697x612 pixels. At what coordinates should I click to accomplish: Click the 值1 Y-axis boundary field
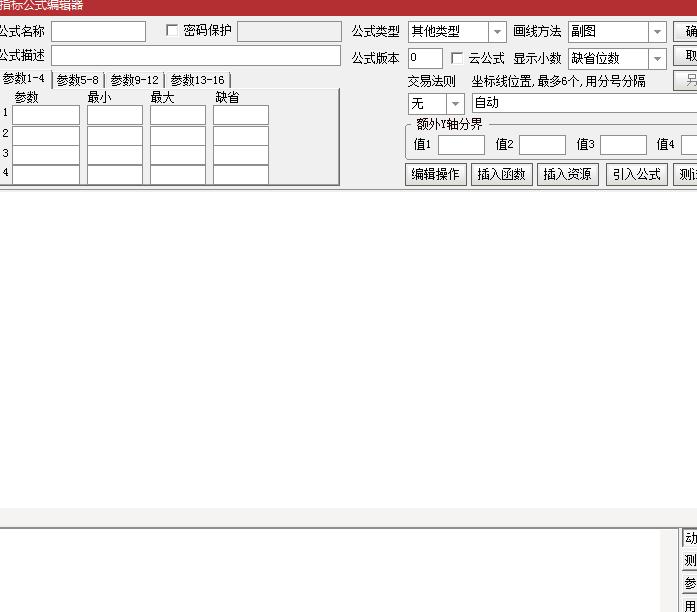pyautogui.click(x=461, y=145)
